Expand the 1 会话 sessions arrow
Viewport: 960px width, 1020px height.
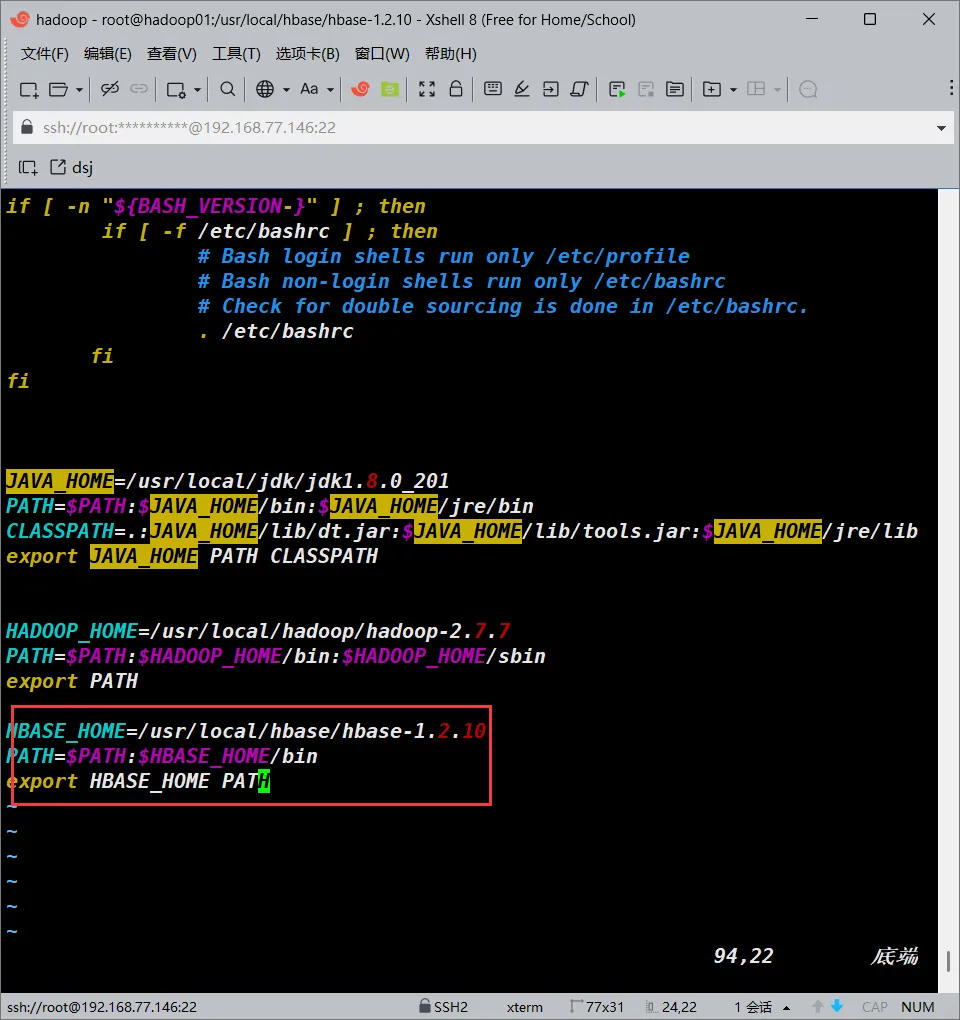click(786, 1008)
